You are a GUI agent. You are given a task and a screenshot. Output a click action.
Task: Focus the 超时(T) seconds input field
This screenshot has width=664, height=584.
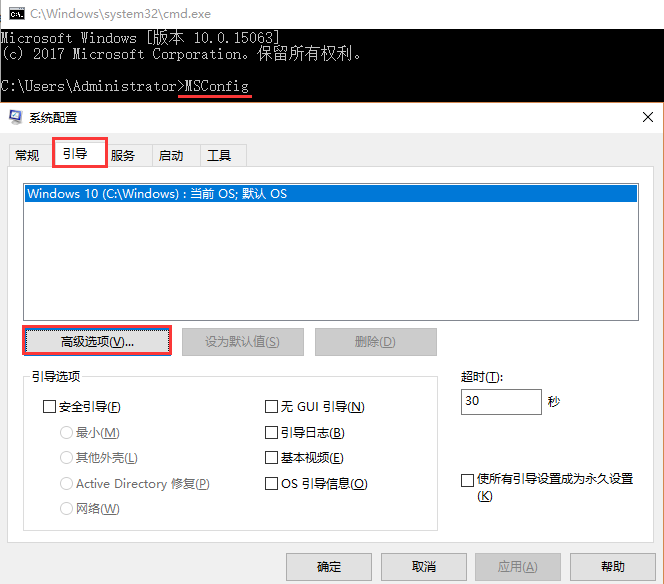coord(501,401)
